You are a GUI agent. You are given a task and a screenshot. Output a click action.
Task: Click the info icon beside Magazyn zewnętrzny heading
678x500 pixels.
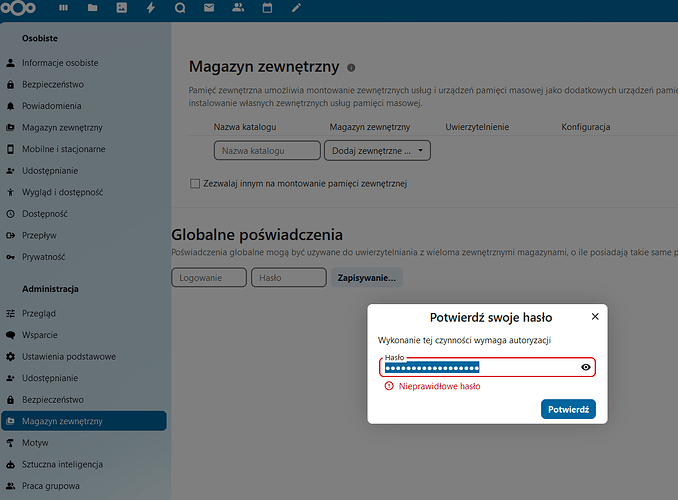351,67
